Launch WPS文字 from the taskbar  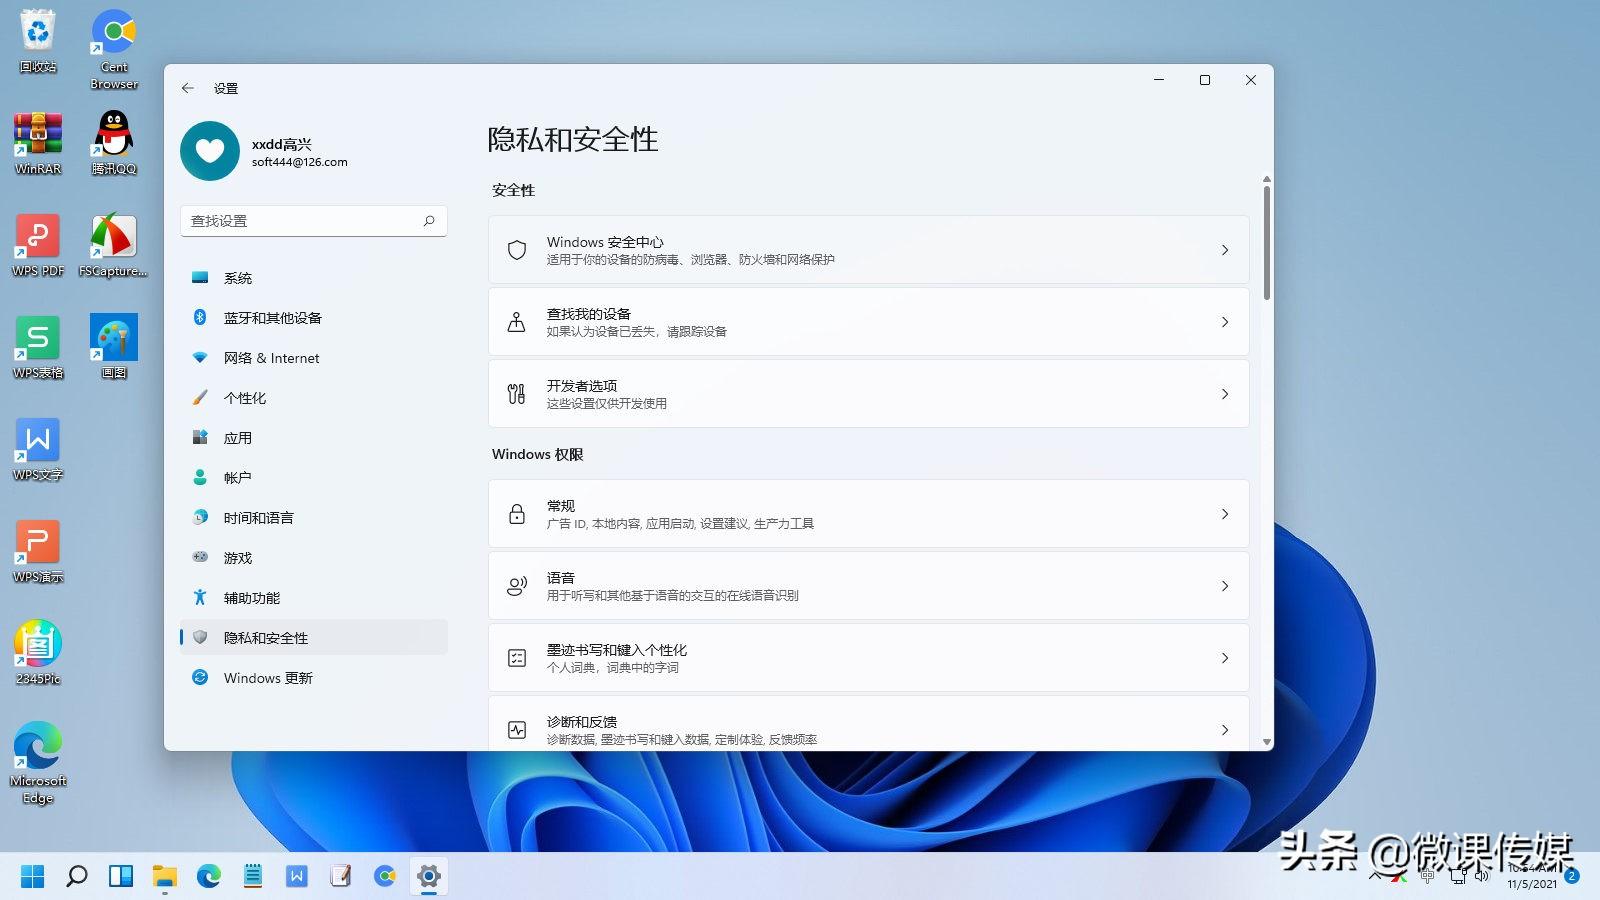tap(296, 876)
